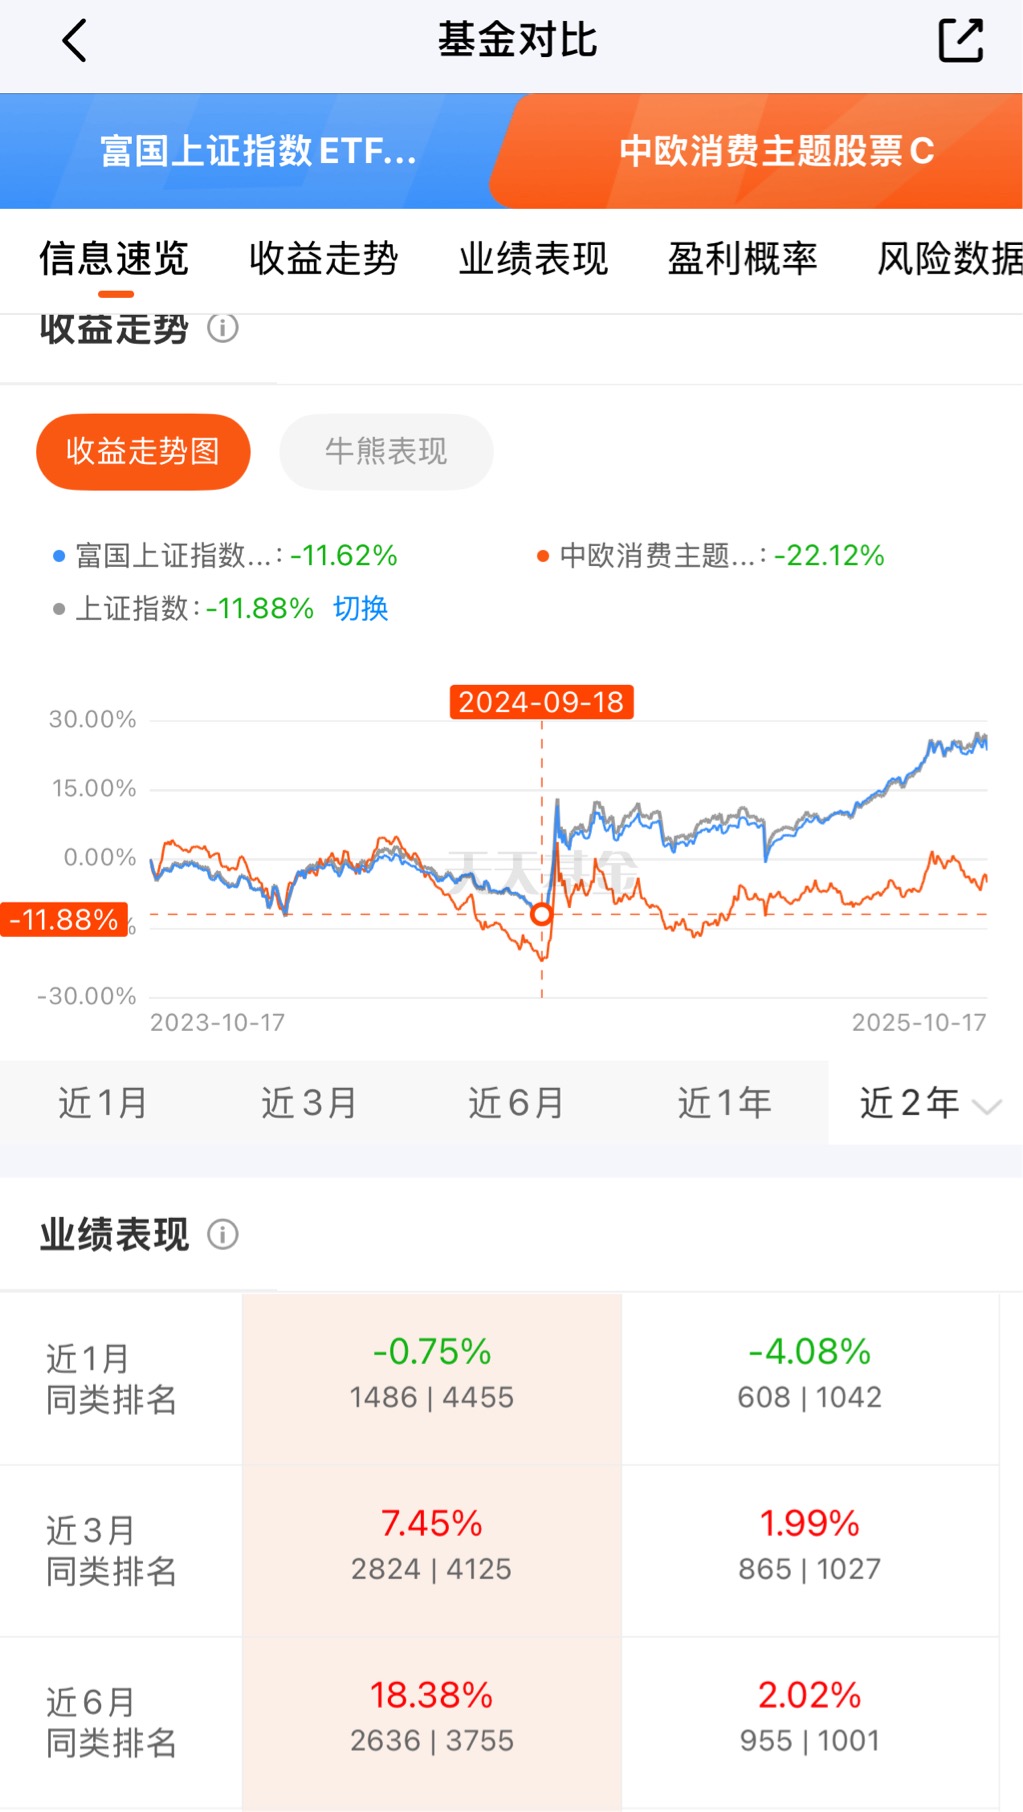Click the chart marker circle at 2024-09-18

click(541, 914)
